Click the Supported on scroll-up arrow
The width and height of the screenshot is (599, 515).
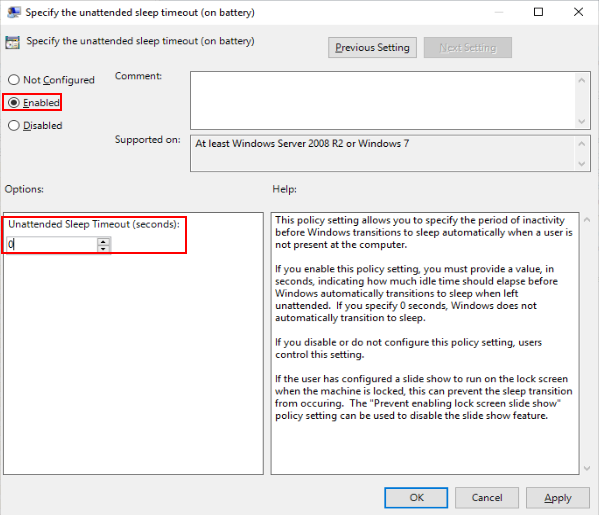tap(581, 144)
